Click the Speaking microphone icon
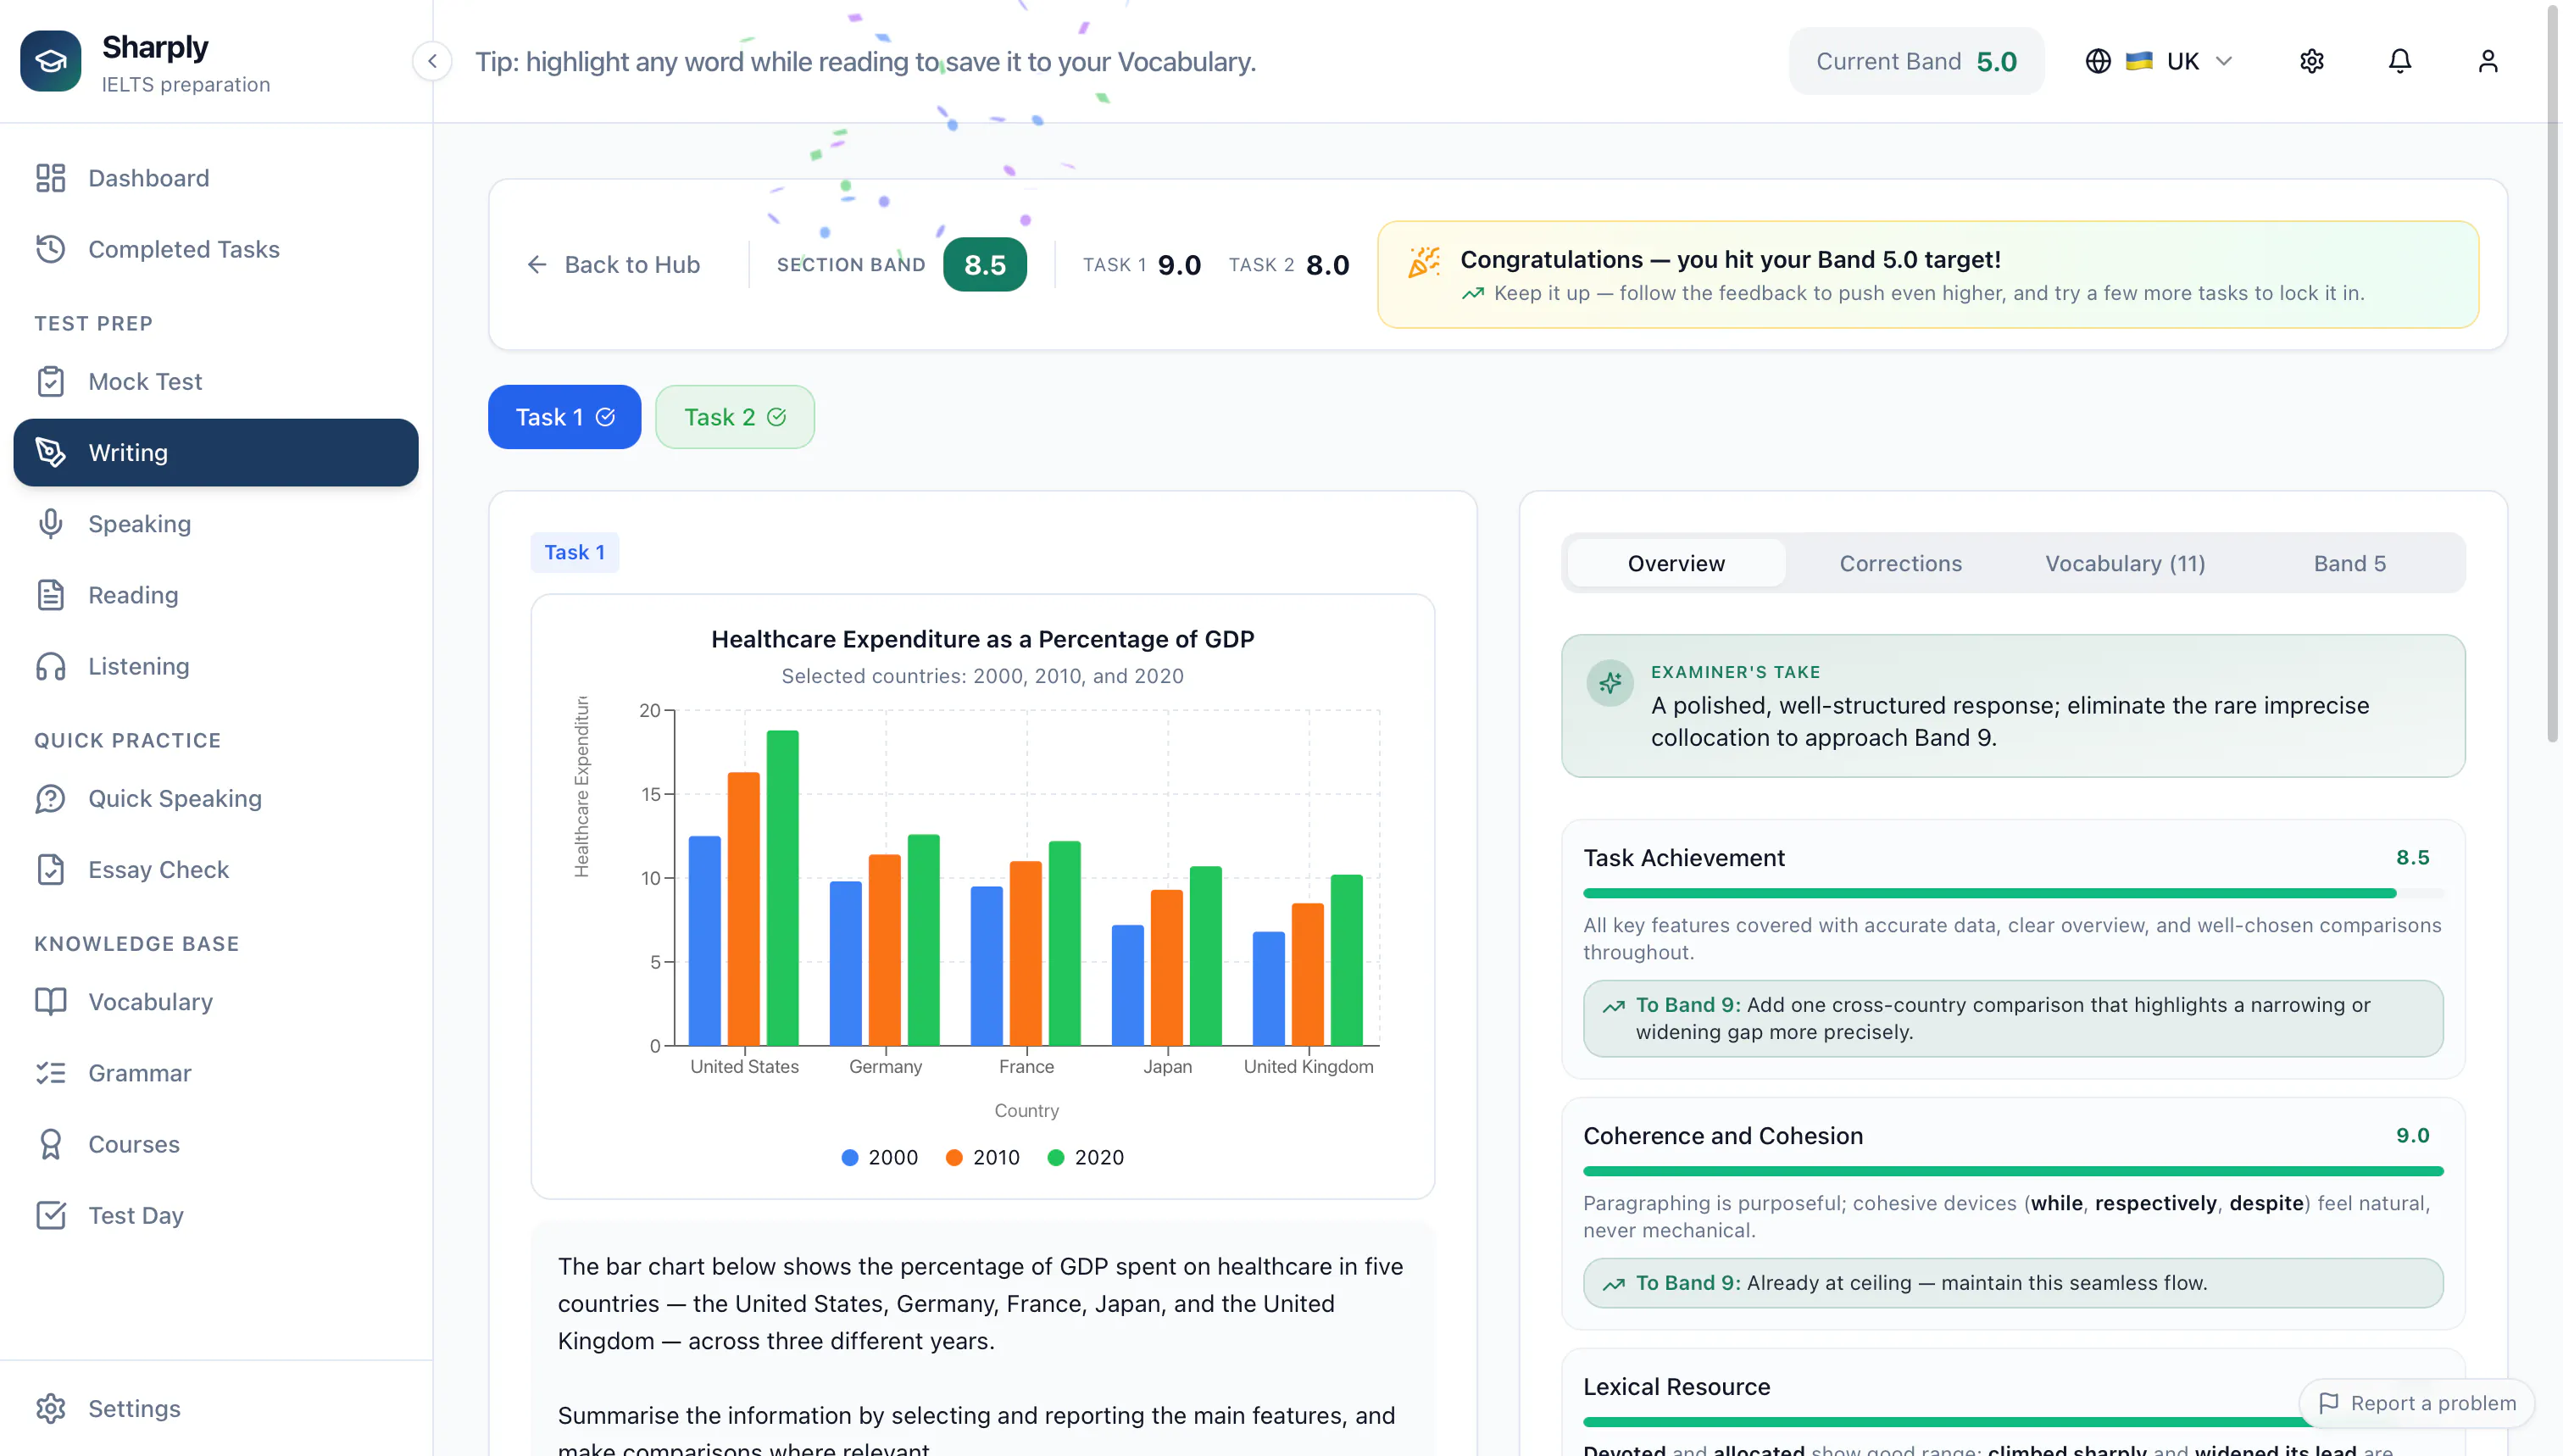This screenshot has height=1456, width=2563. (50, 524)
